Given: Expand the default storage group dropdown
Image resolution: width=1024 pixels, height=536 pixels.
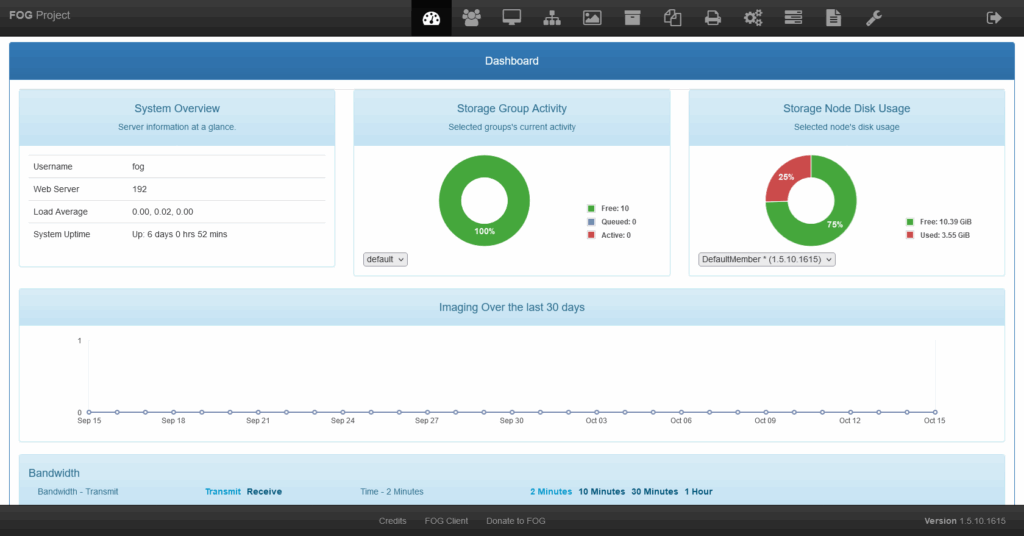Looking at the screenshot, I should click(385, 259).
